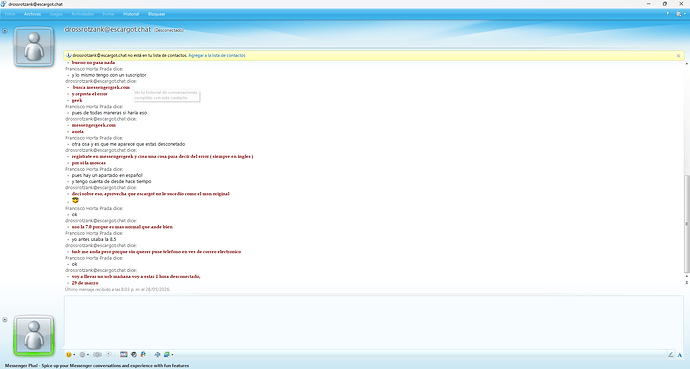Click message 'pues de todas maneras si haria eso'

pos(109,113)
